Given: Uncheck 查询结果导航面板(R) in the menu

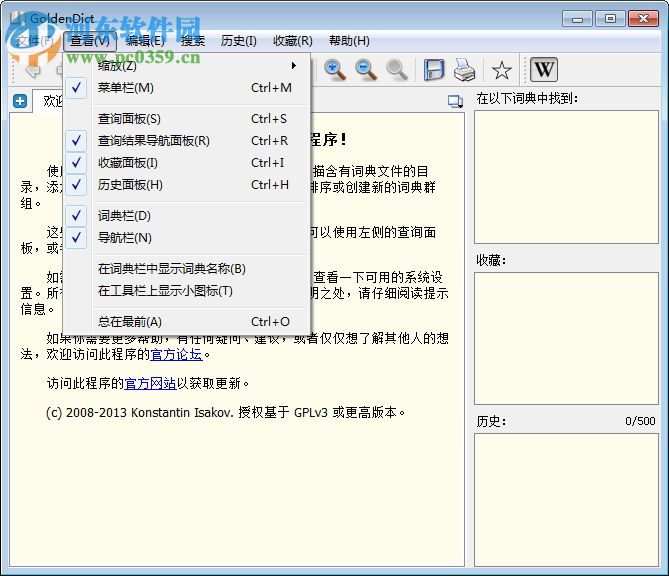Looking at the screenshot, I should point(186,141).
